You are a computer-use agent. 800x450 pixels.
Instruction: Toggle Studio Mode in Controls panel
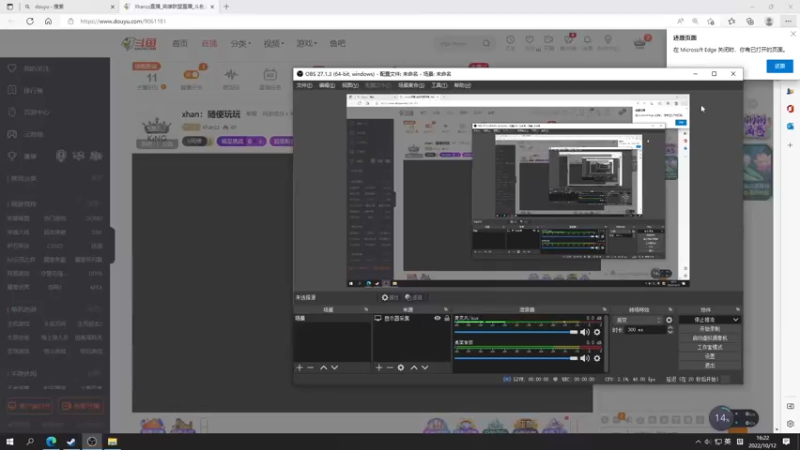710,347
